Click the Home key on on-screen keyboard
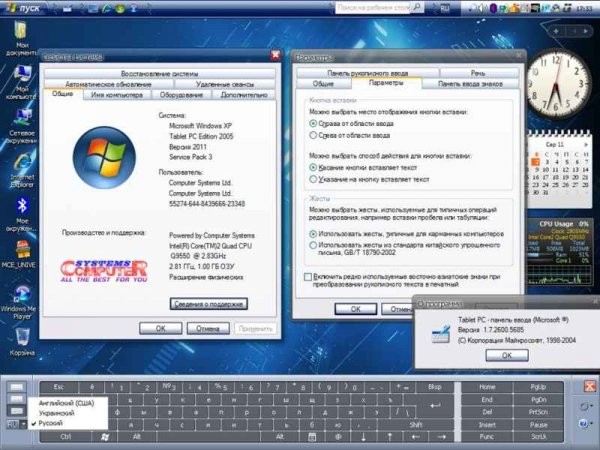Screen dimensions: 600x450 487,387
